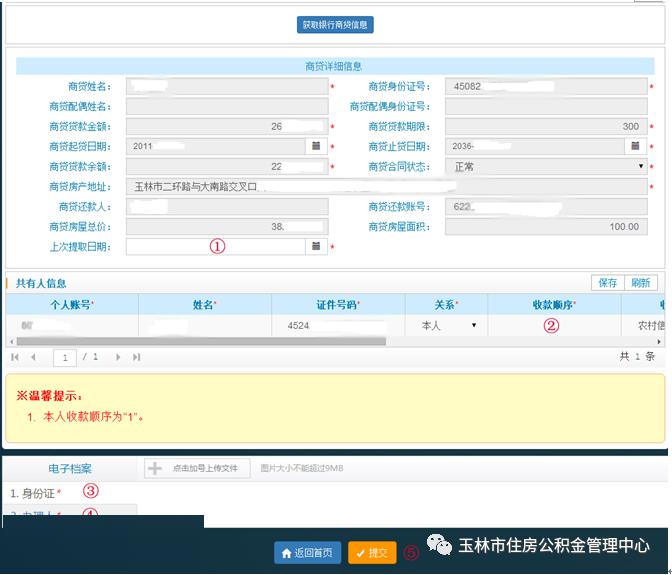Click the 商贷房屋总价 field

click(x=227, y=227)
